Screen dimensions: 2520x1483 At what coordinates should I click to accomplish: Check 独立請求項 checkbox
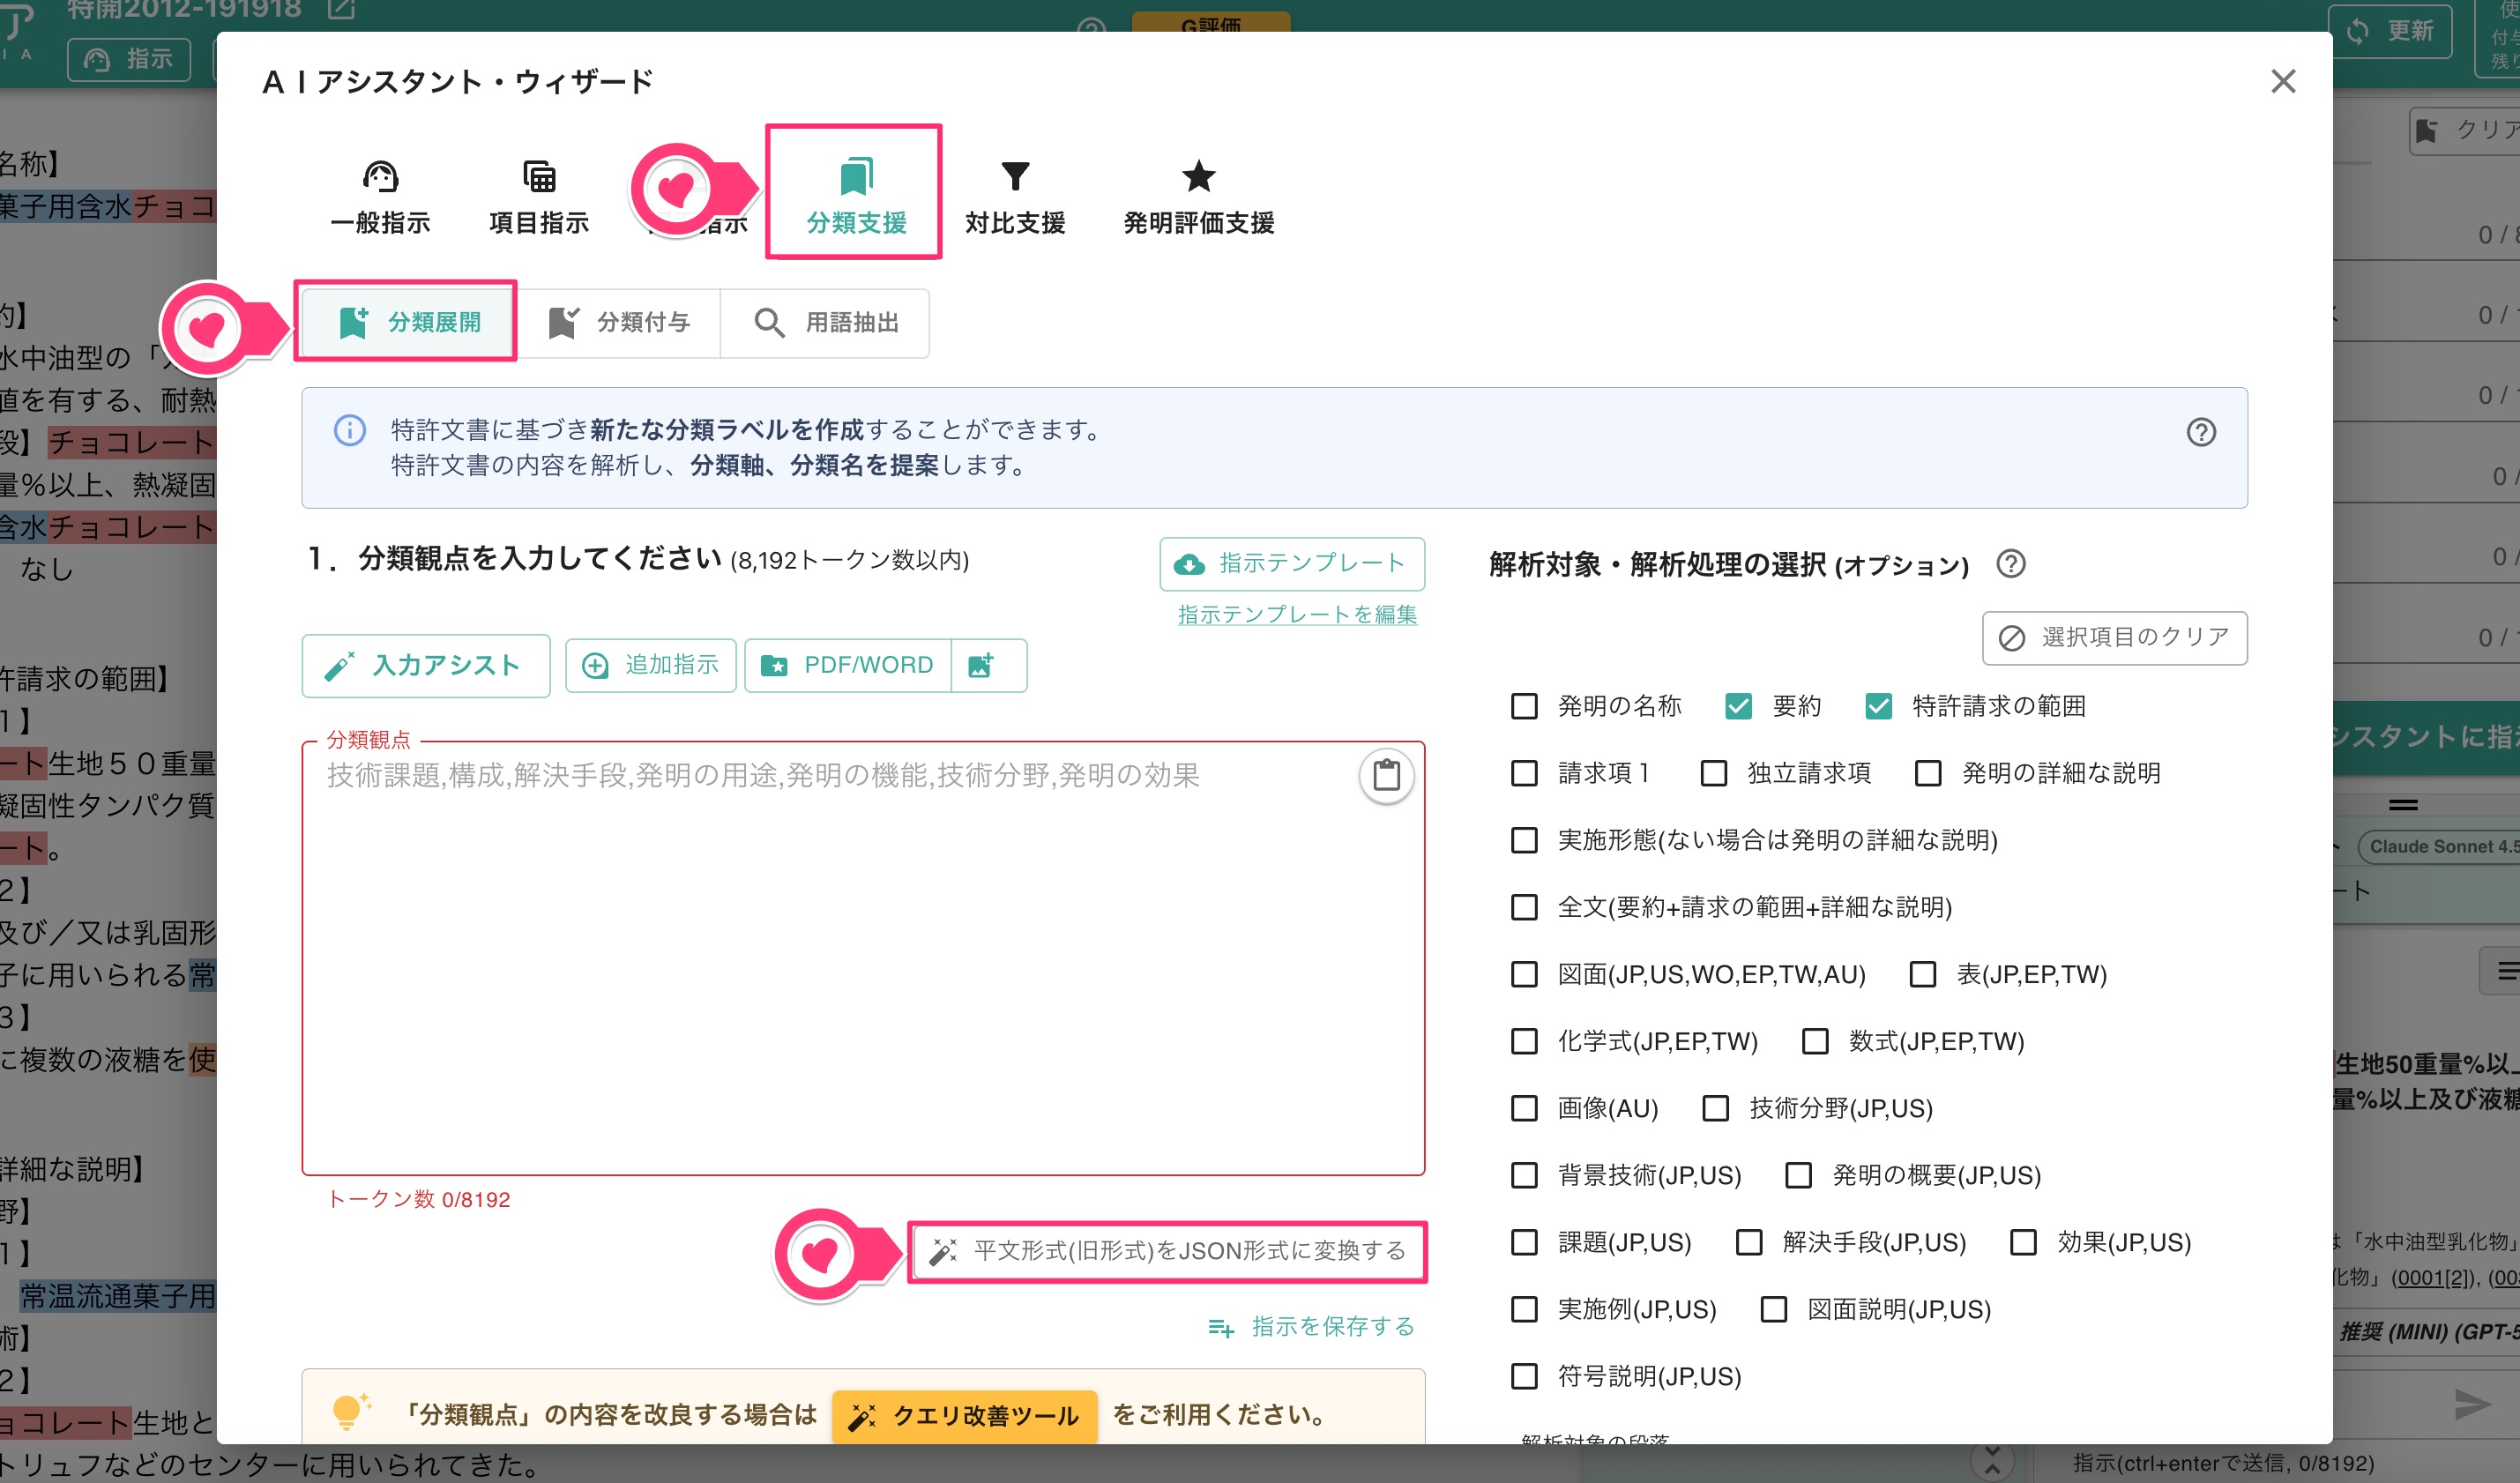[x=1713, y=773]
